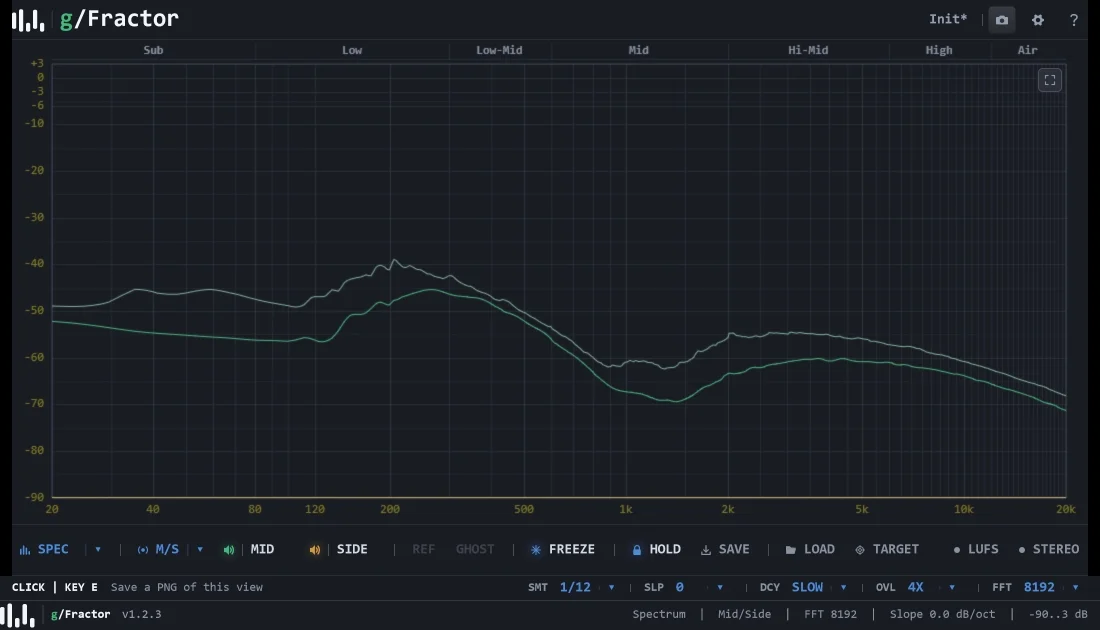Viewport: 1100px width, 630px height.
Task: Open the DCY decay dropdown arrow
Action: (x=843, y=587)
